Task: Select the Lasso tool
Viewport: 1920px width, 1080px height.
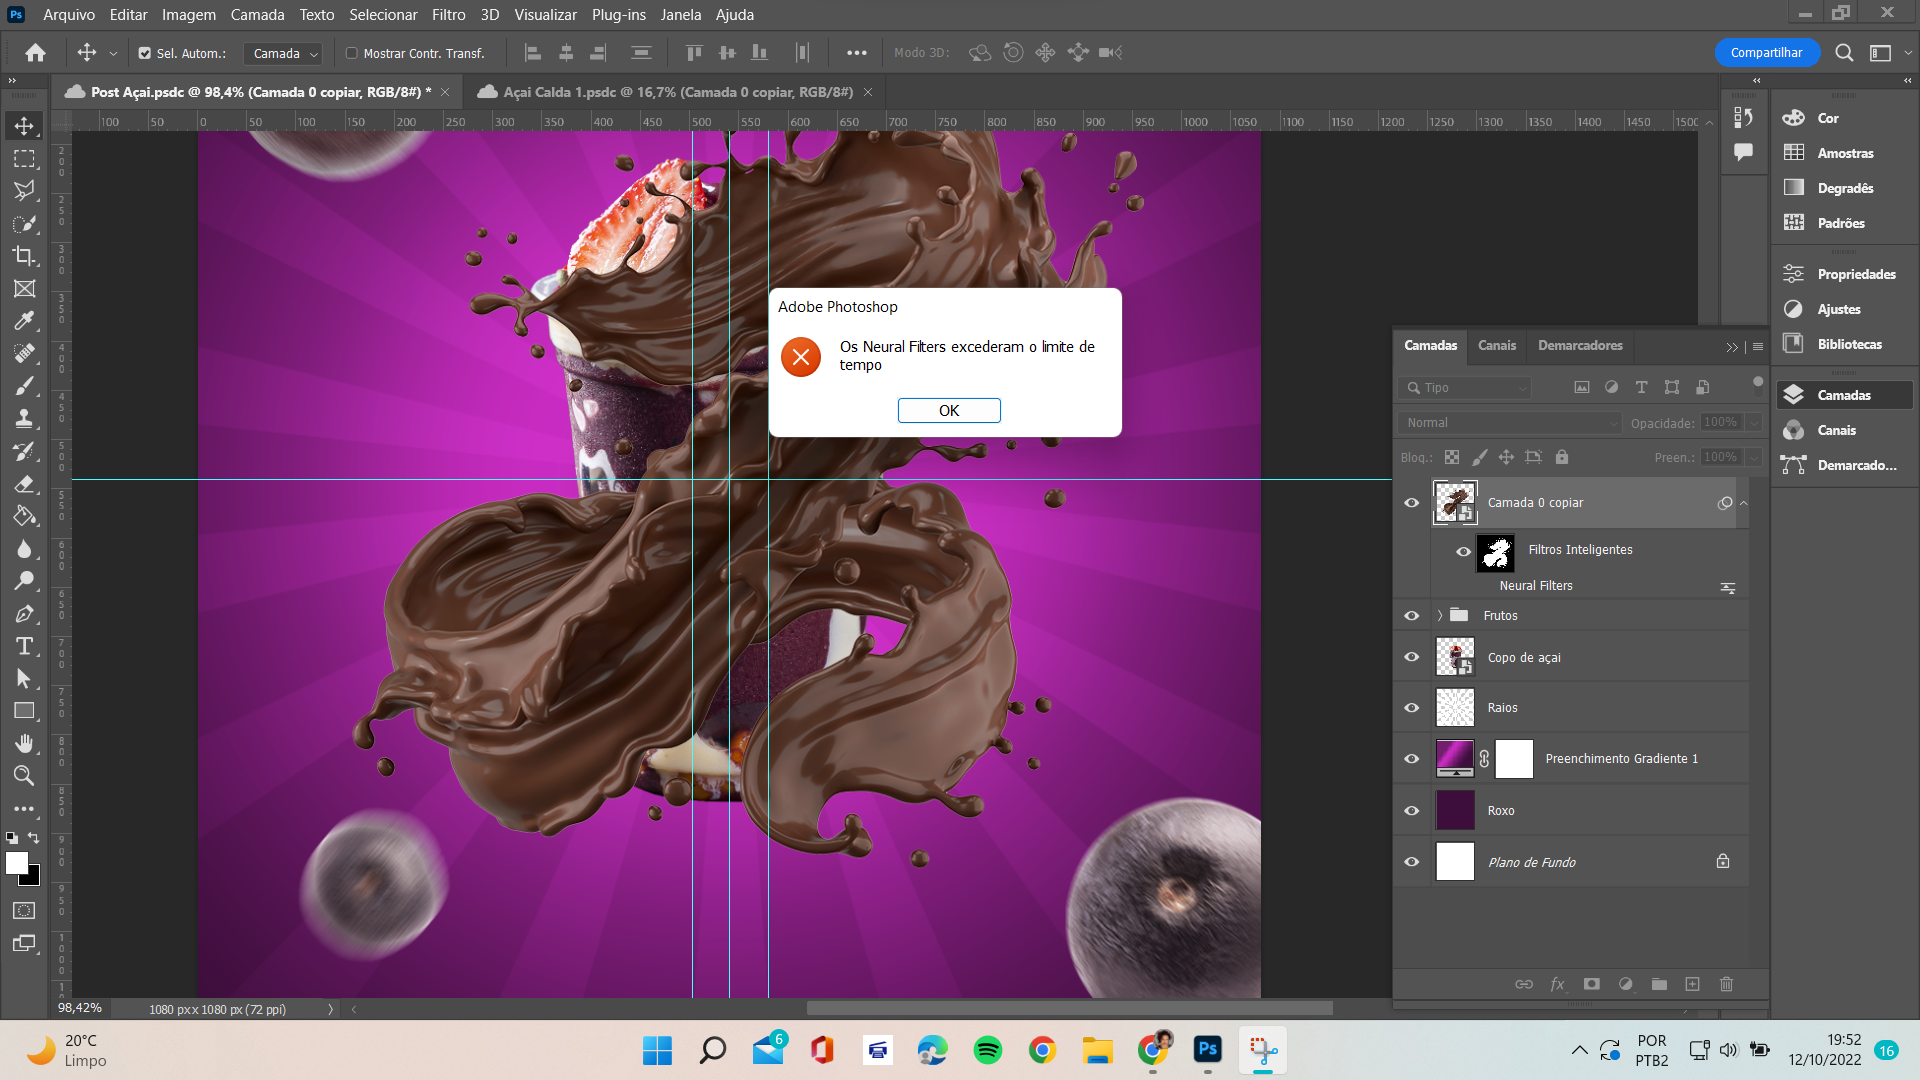Action: point(24,191)
